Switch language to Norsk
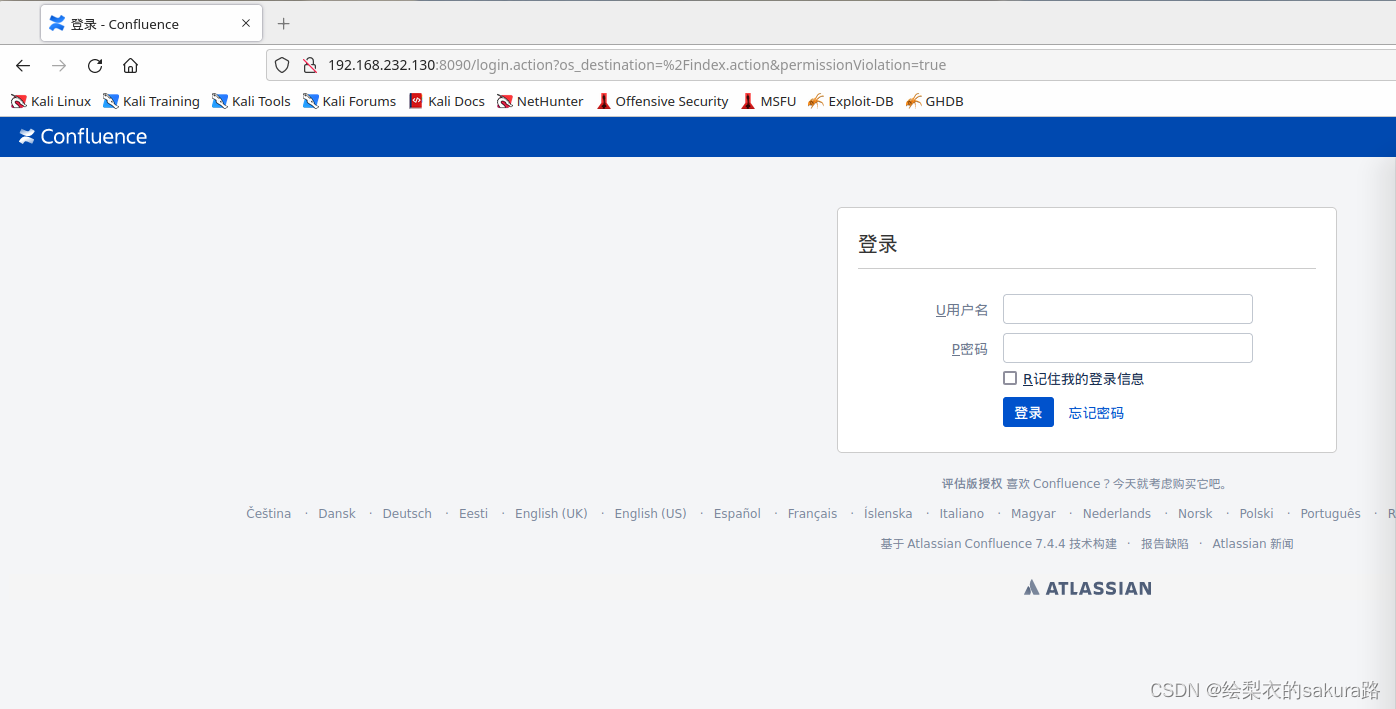This screenshot has height=709, width=1396. click(1195, 514)
